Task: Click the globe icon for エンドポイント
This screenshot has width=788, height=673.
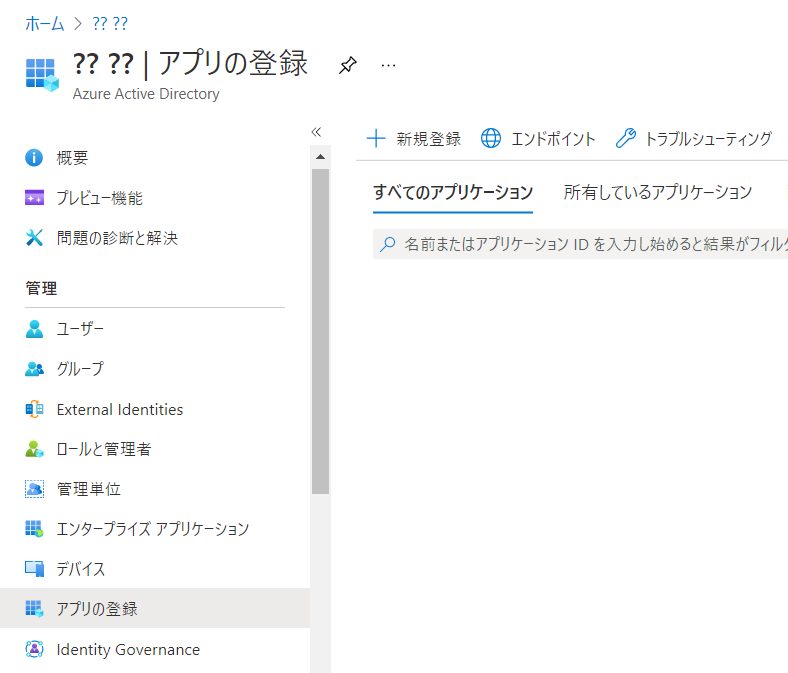Action: [491, 138]
